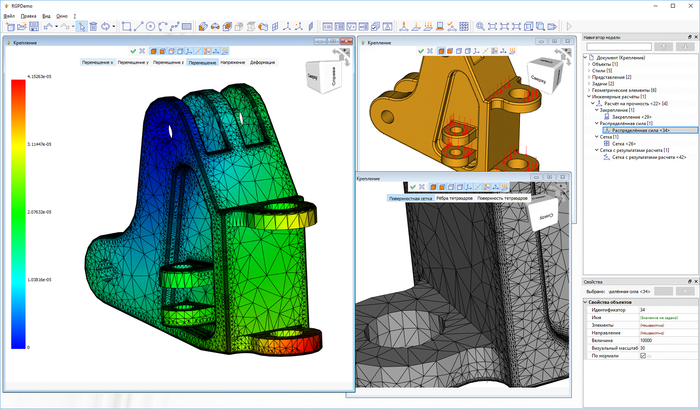Select the circle drawing tool

pos(150,26)
